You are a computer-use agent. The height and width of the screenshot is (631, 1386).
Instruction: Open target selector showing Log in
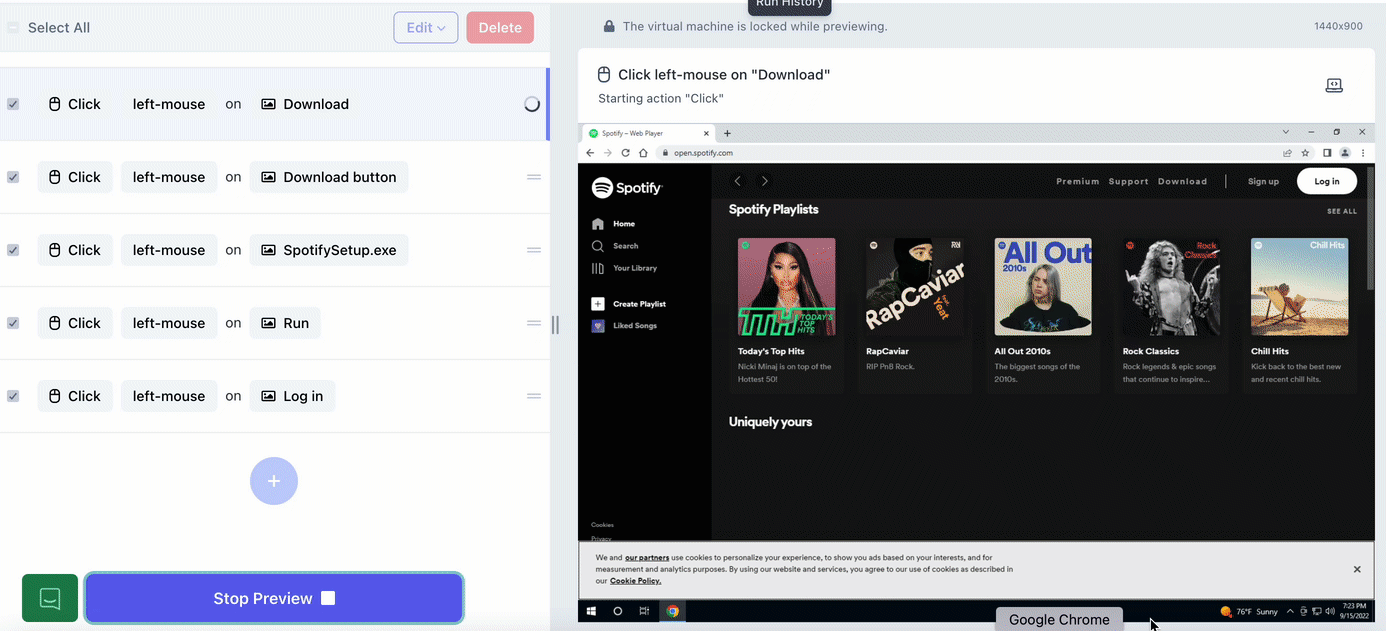point(293,396)
